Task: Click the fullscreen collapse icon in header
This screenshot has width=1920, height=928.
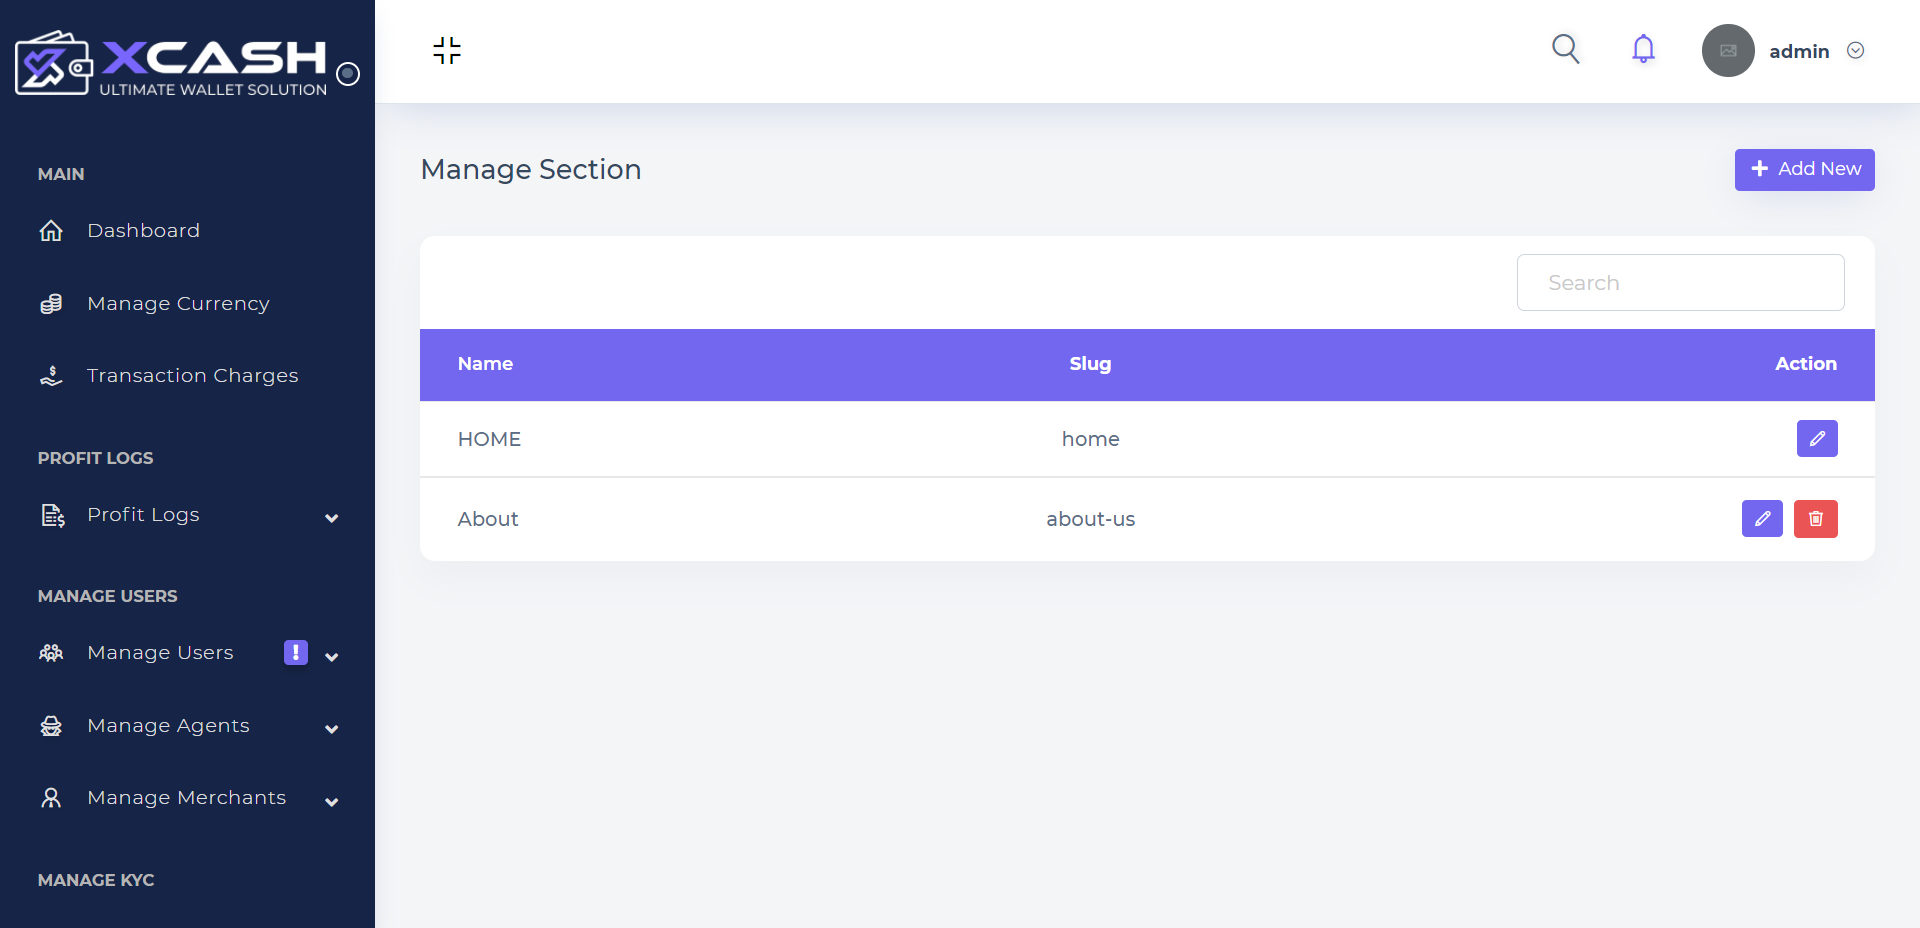Action: pos(447,50)
